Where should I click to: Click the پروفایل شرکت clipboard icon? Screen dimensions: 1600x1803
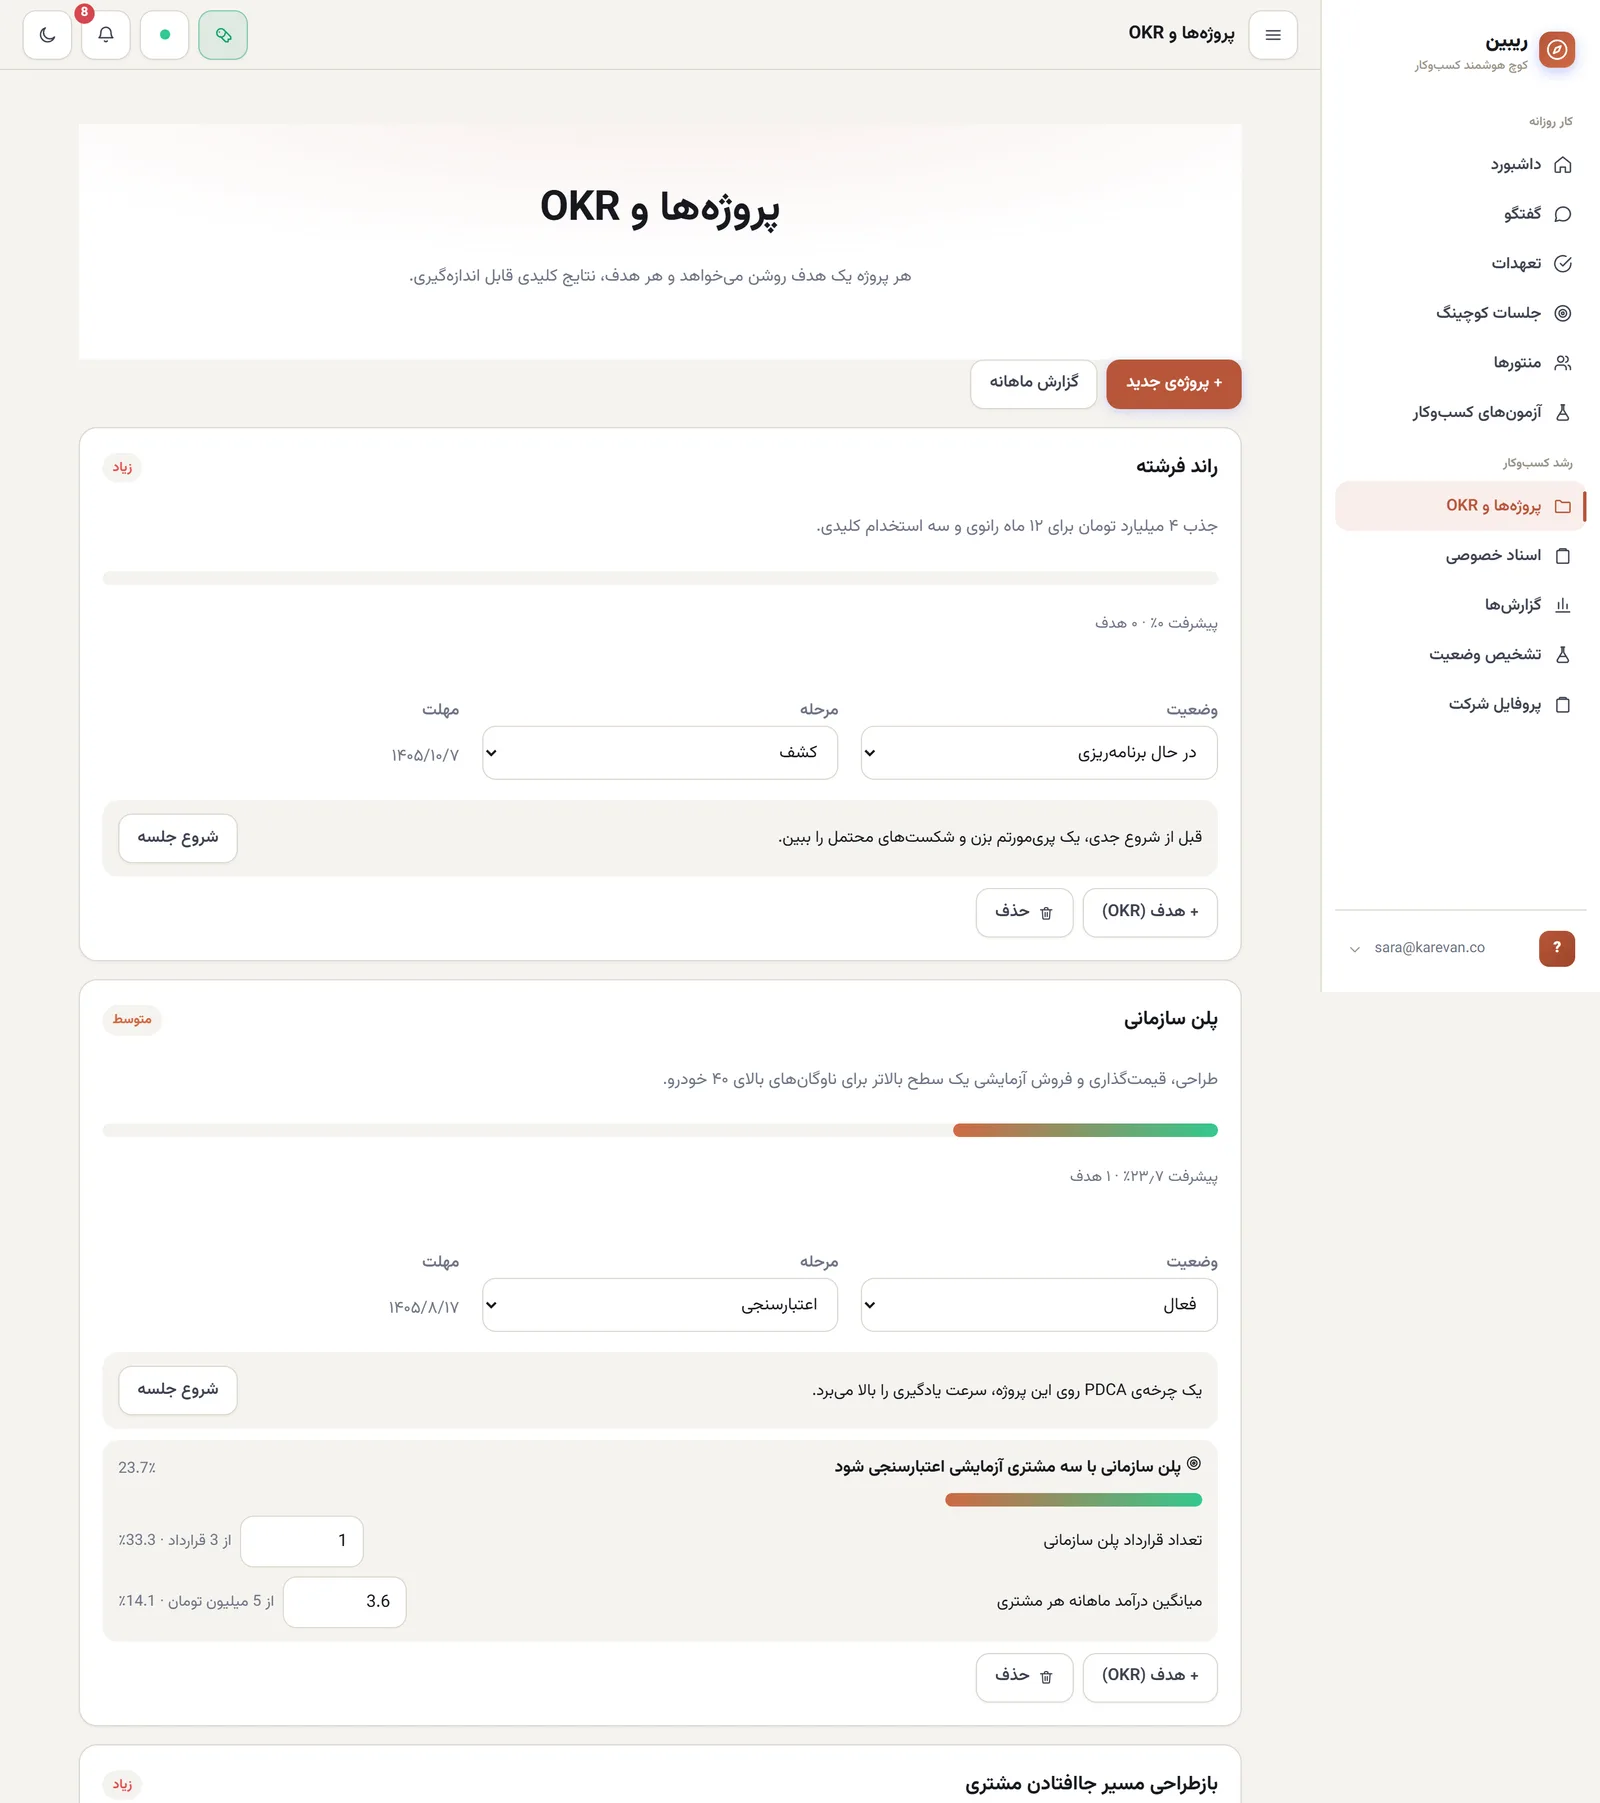[1563, 704]
